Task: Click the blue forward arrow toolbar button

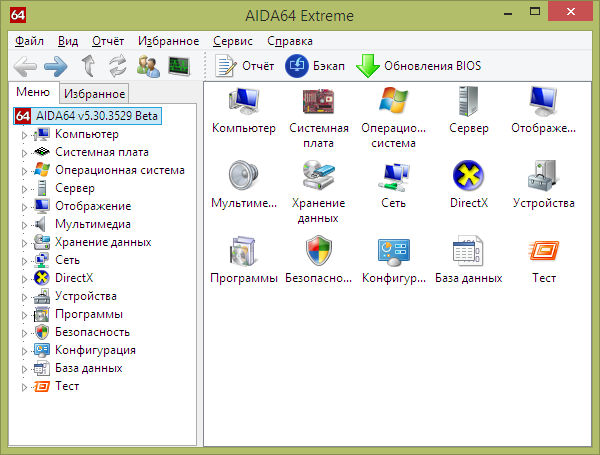Action: pos(55,67)
